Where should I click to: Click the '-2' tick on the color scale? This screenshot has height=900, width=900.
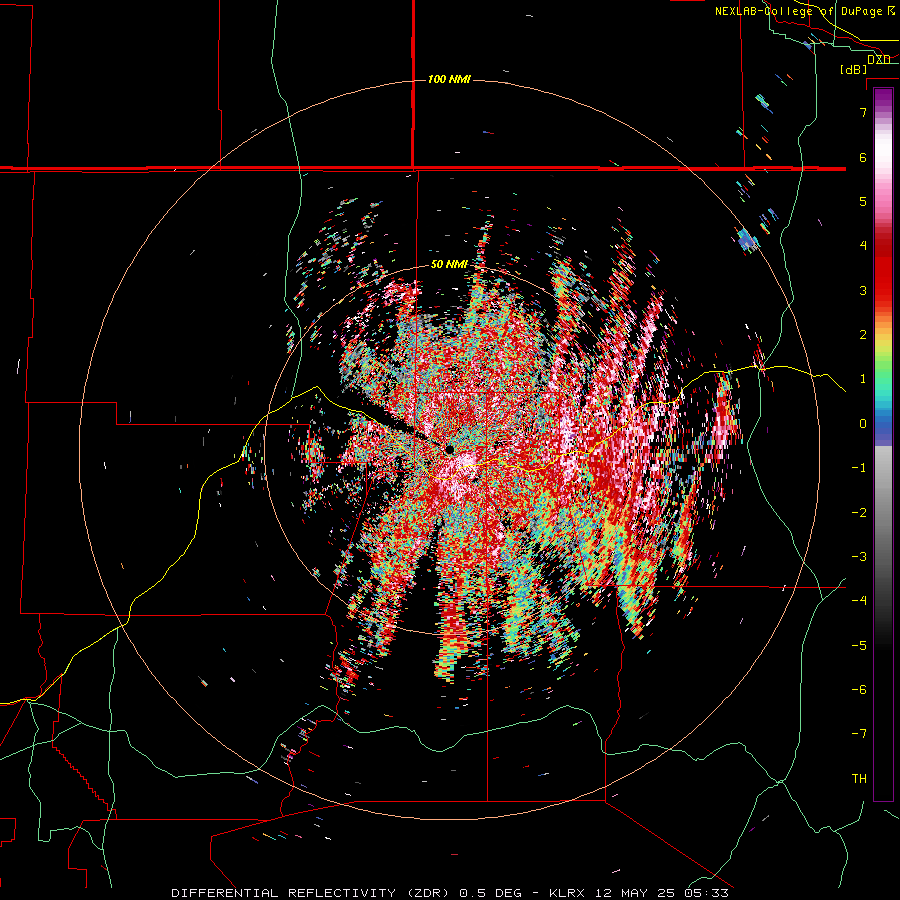click(859, 513)
